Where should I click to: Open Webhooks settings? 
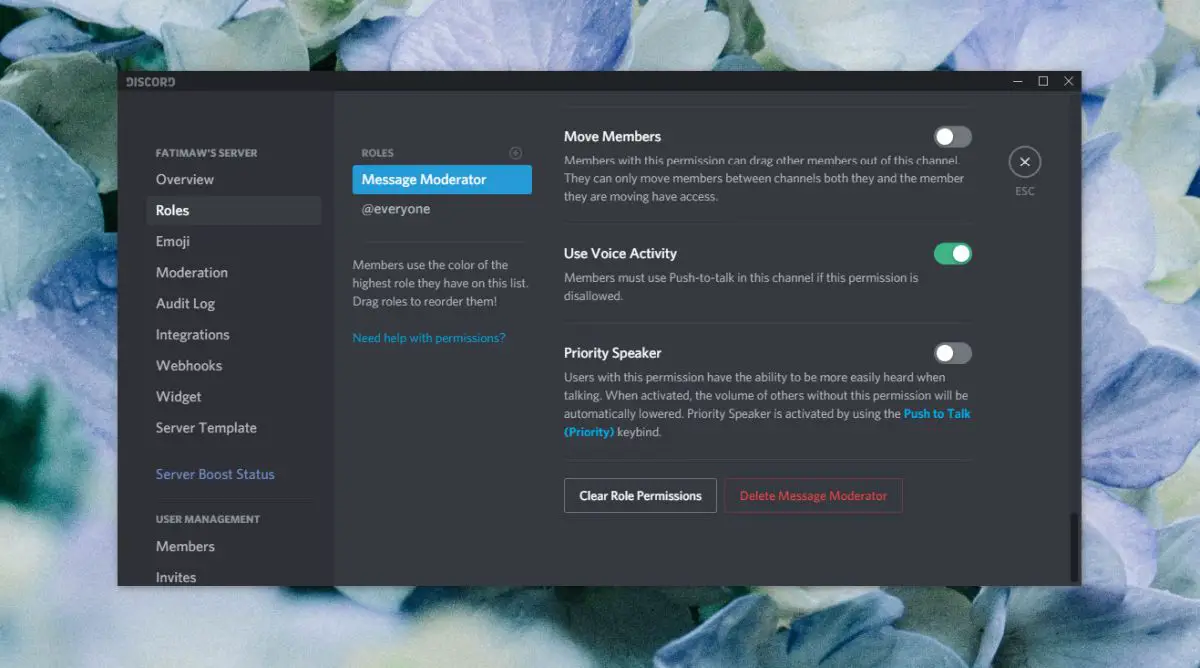[x=189, y=366]
